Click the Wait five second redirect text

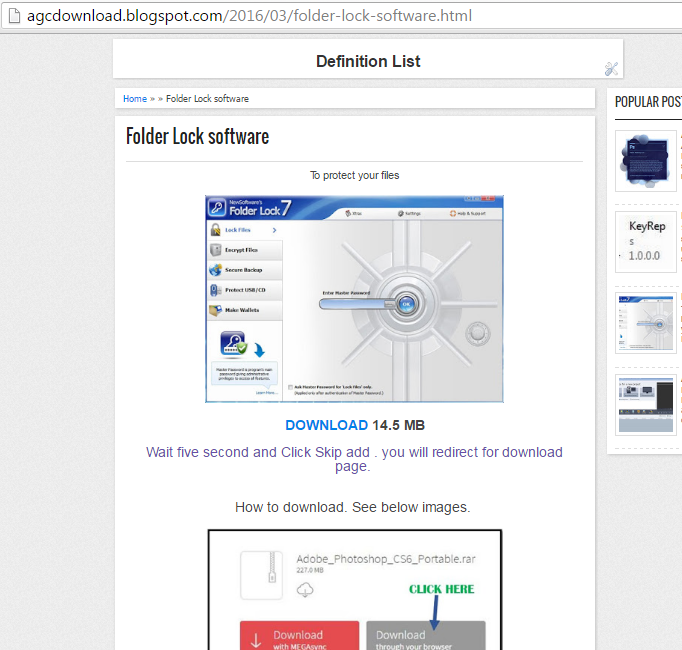[x=354, y=459]
